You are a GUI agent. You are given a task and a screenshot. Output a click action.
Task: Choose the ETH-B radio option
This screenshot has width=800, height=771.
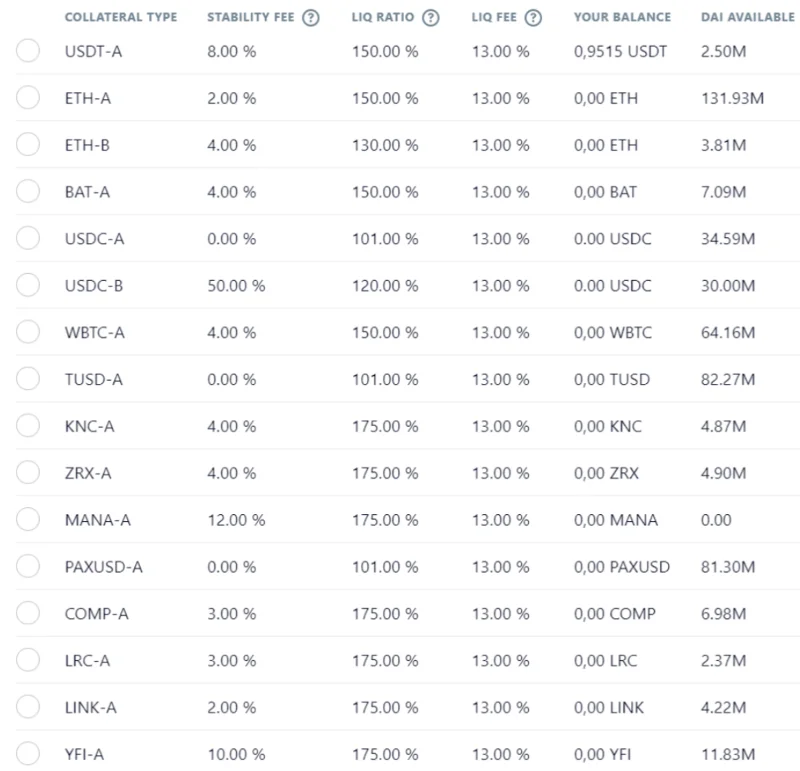[x=28, y=144]
